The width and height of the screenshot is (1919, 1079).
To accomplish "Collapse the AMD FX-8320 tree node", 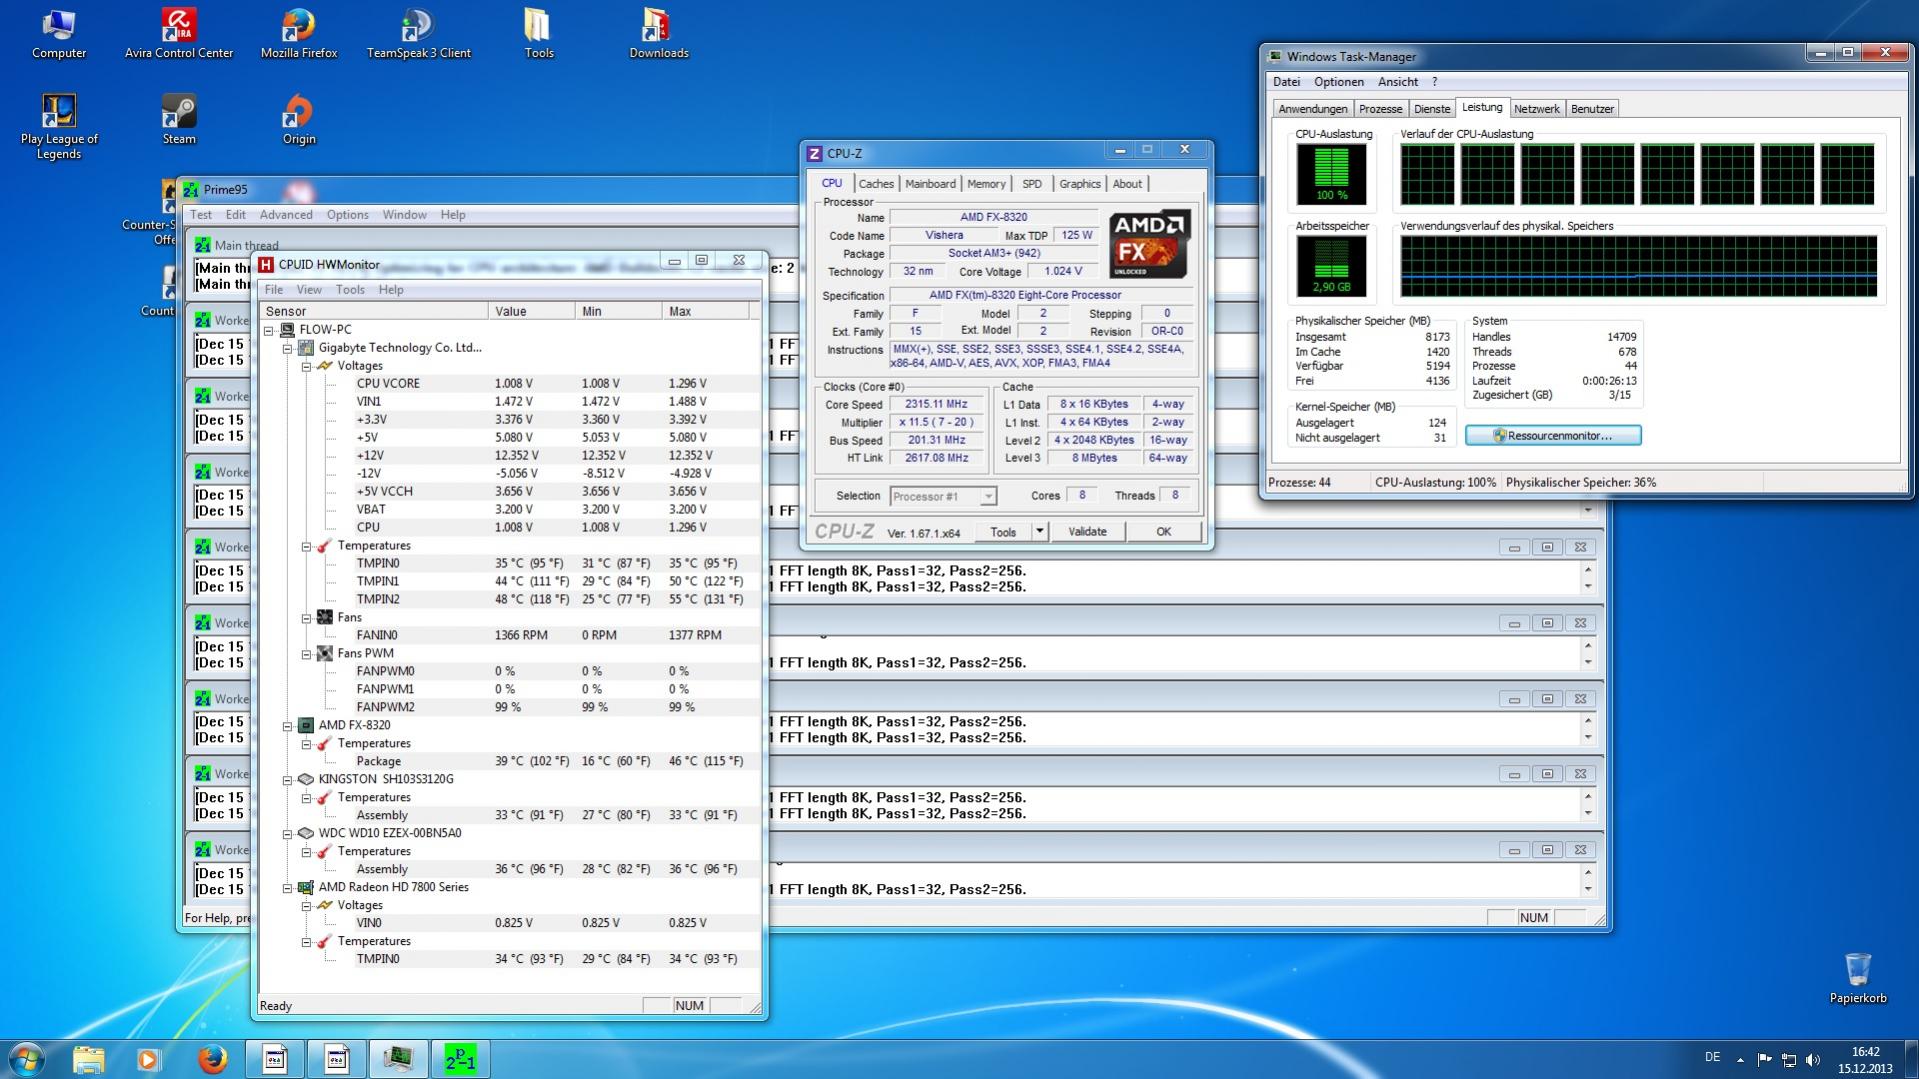I will (x=288, y=726).
